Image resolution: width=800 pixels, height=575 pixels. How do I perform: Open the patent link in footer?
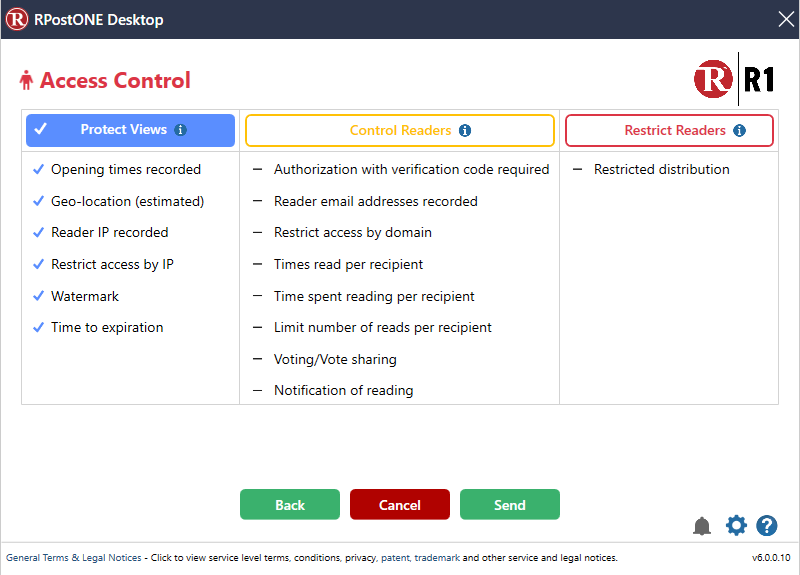[395, 558]
